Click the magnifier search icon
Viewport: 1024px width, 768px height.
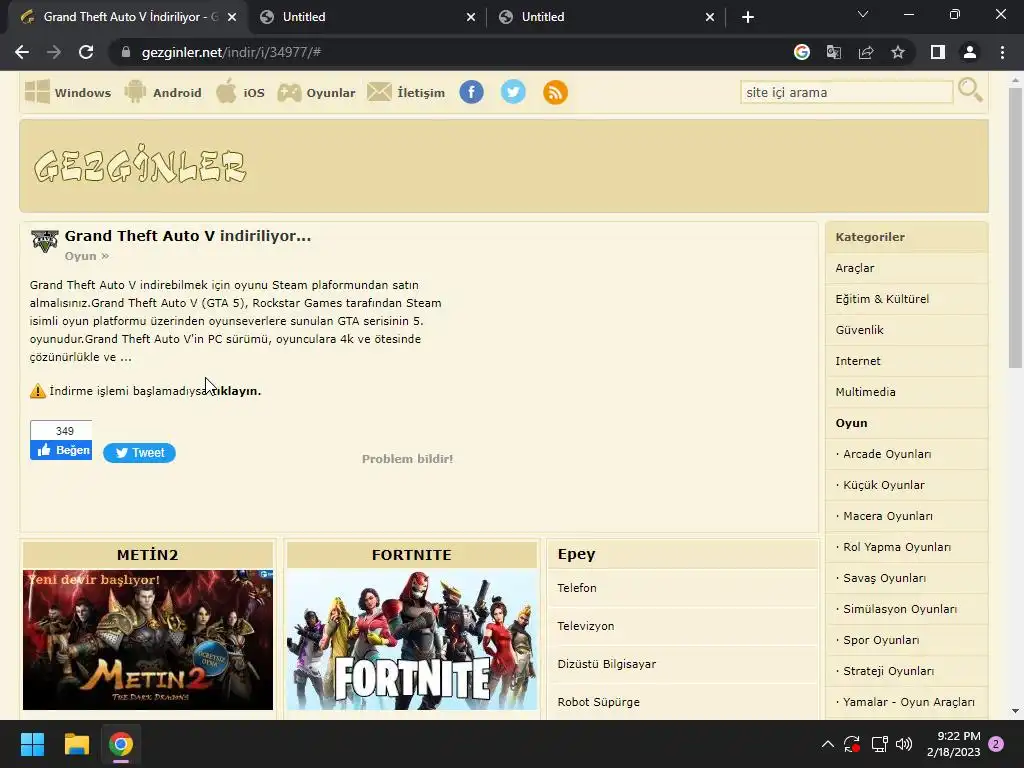tap(970, 90)
